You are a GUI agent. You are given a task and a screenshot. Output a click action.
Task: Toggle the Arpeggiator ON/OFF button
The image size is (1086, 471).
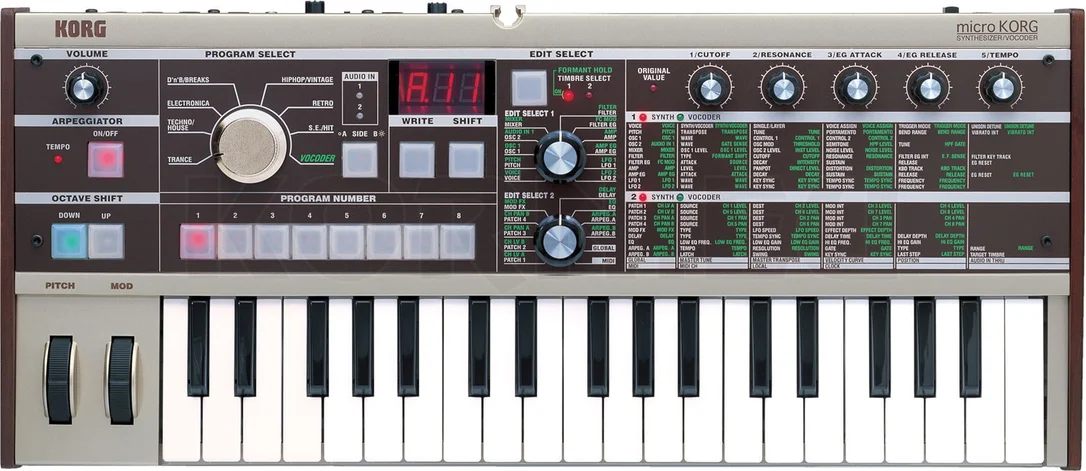coord(106,159)
